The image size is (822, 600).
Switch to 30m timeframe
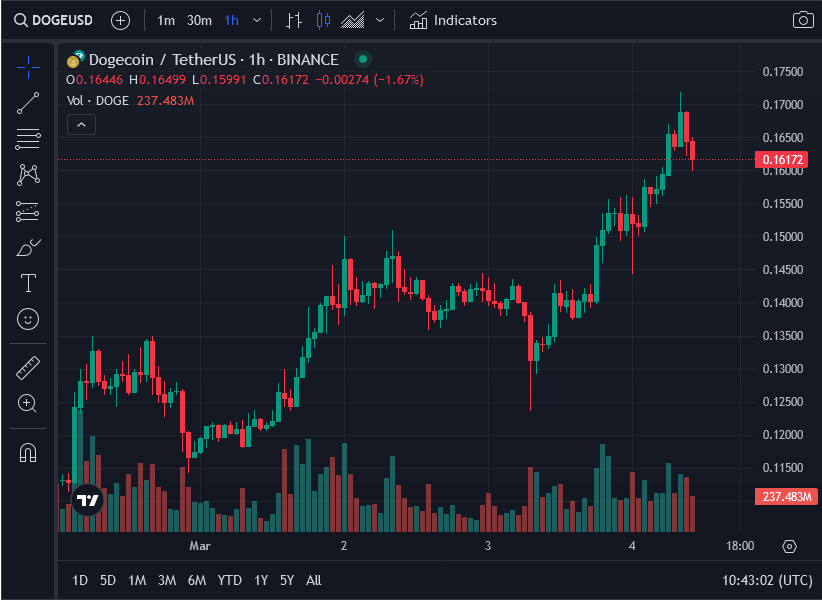tap(199, 20)
